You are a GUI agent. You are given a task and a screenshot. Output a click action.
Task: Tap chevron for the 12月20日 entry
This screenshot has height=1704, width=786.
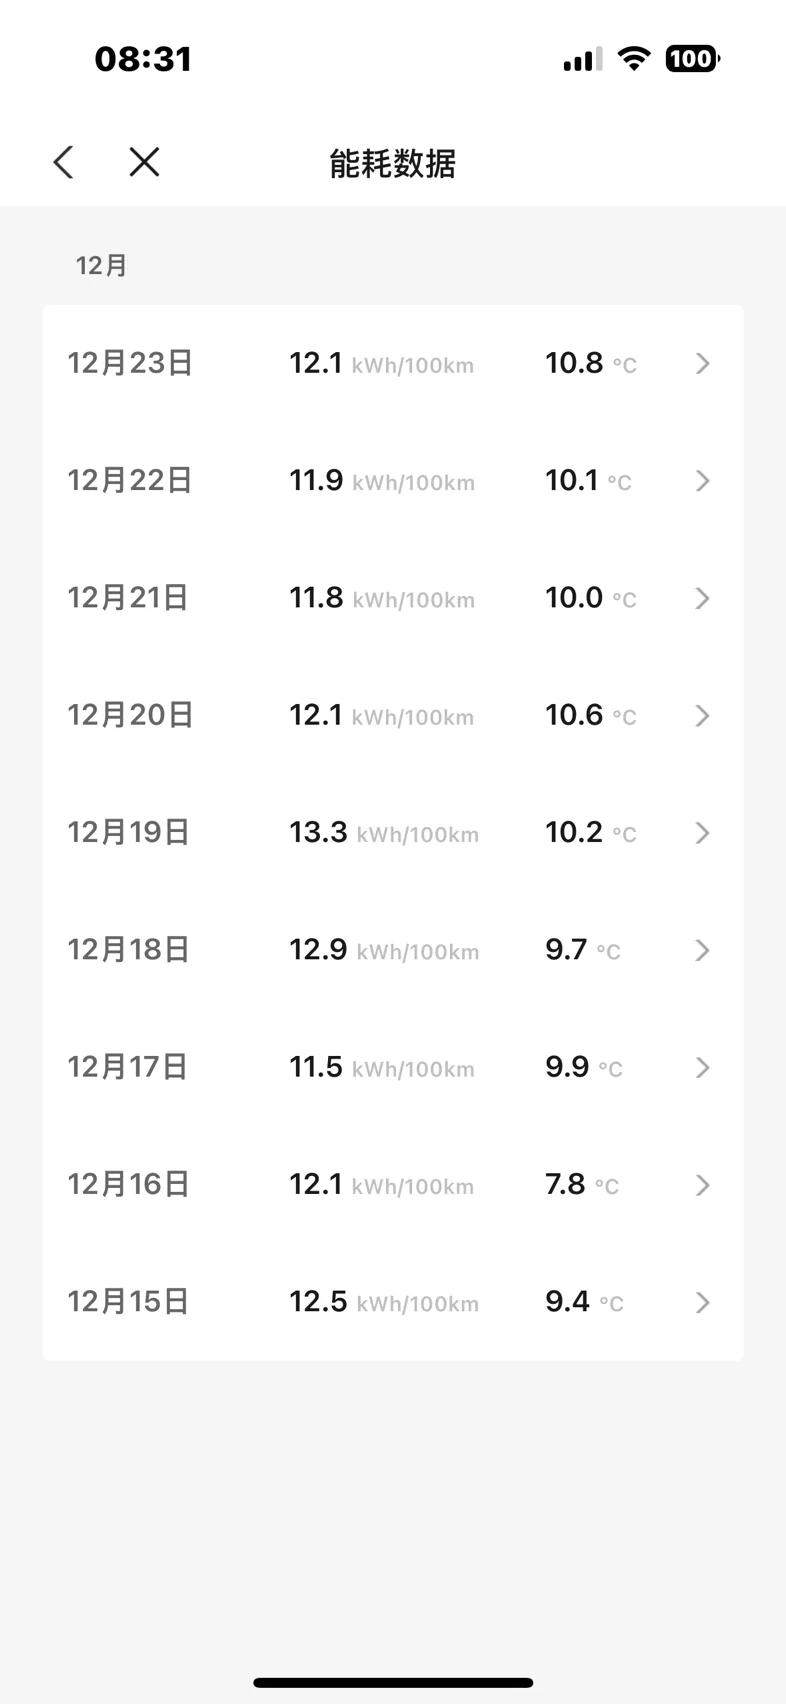702,716
